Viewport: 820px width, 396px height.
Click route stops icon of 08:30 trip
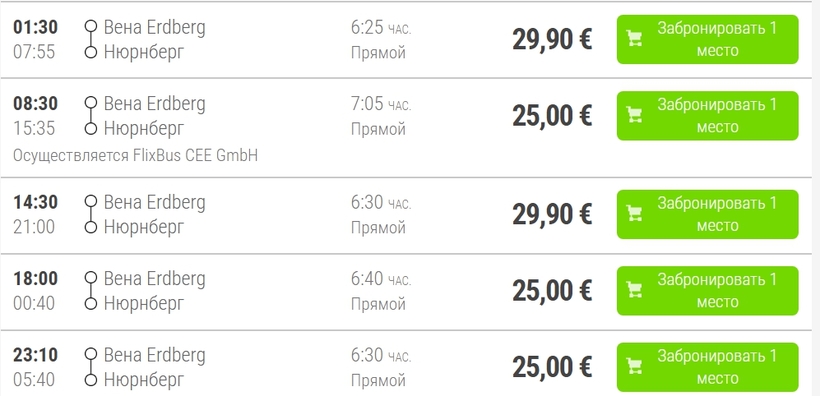tap(91, 116)
